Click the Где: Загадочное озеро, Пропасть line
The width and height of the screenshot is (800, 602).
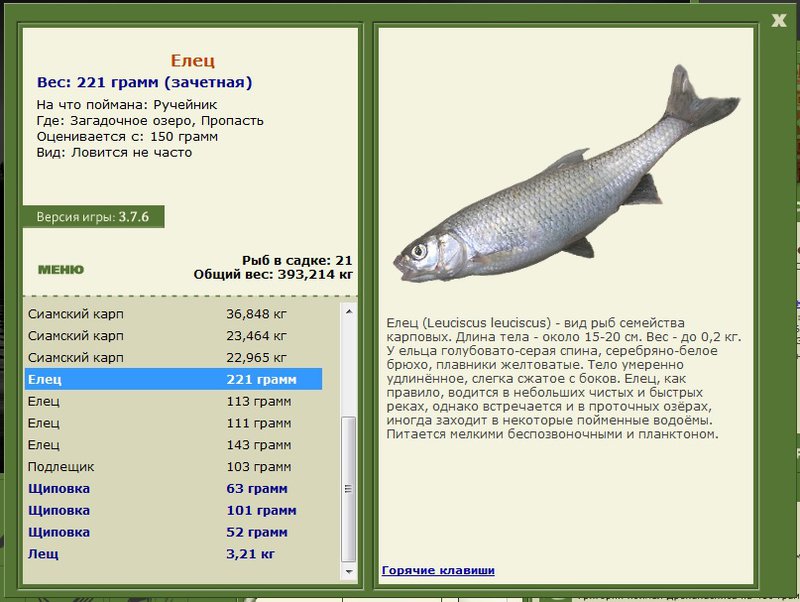150,121
